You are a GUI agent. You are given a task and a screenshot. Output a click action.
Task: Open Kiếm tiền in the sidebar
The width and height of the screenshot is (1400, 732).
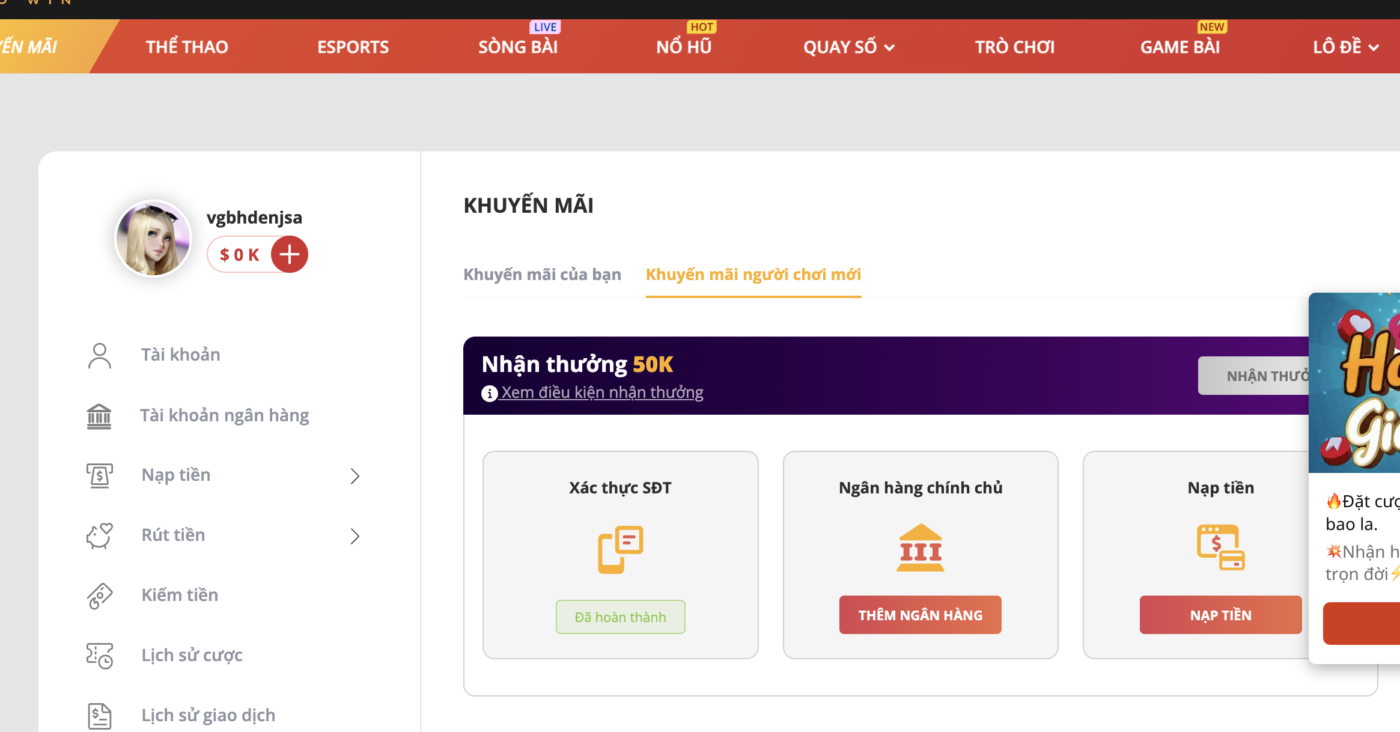(180, 595)
